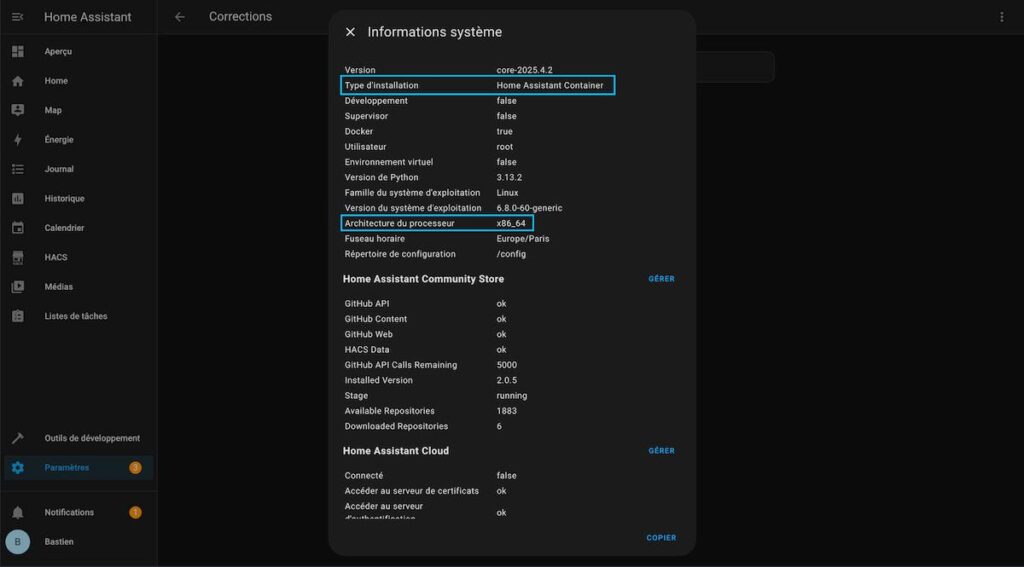Open the Listes de tâches clipboard icon
Screen dimensions: 1024x567
pyautogui.click(x=18, y=316)
